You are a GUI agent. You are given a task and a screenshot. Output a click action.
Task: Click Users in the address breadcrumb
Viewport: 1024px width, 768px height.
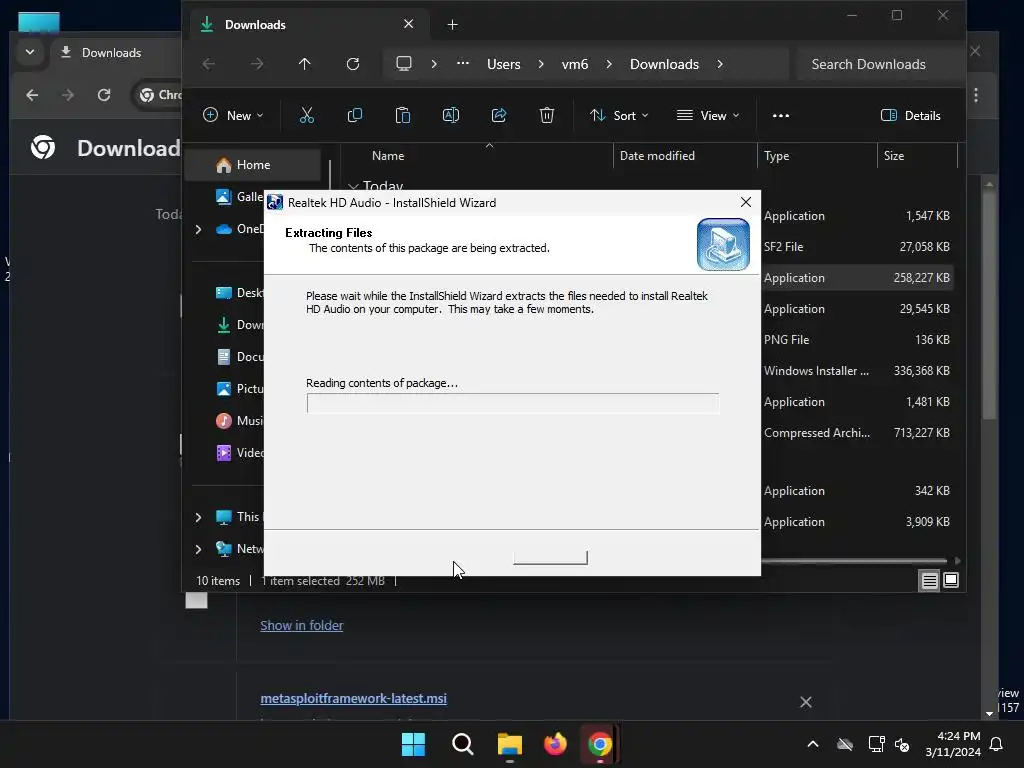504,64
